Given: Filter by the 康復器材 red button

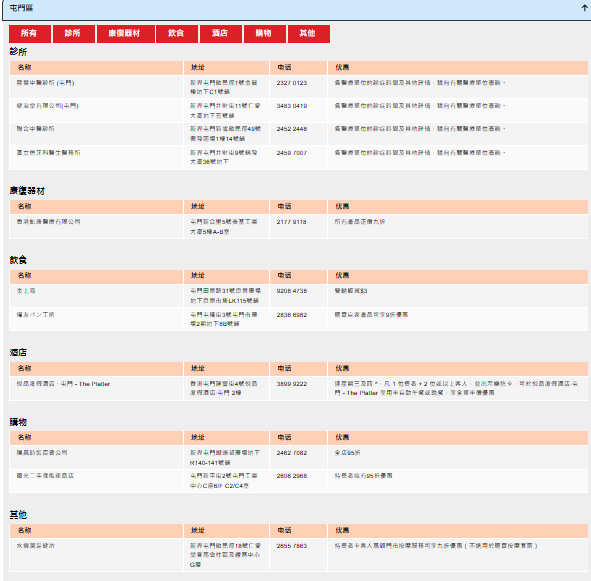Looking at the screenshot, I should (x=126, y=34).
